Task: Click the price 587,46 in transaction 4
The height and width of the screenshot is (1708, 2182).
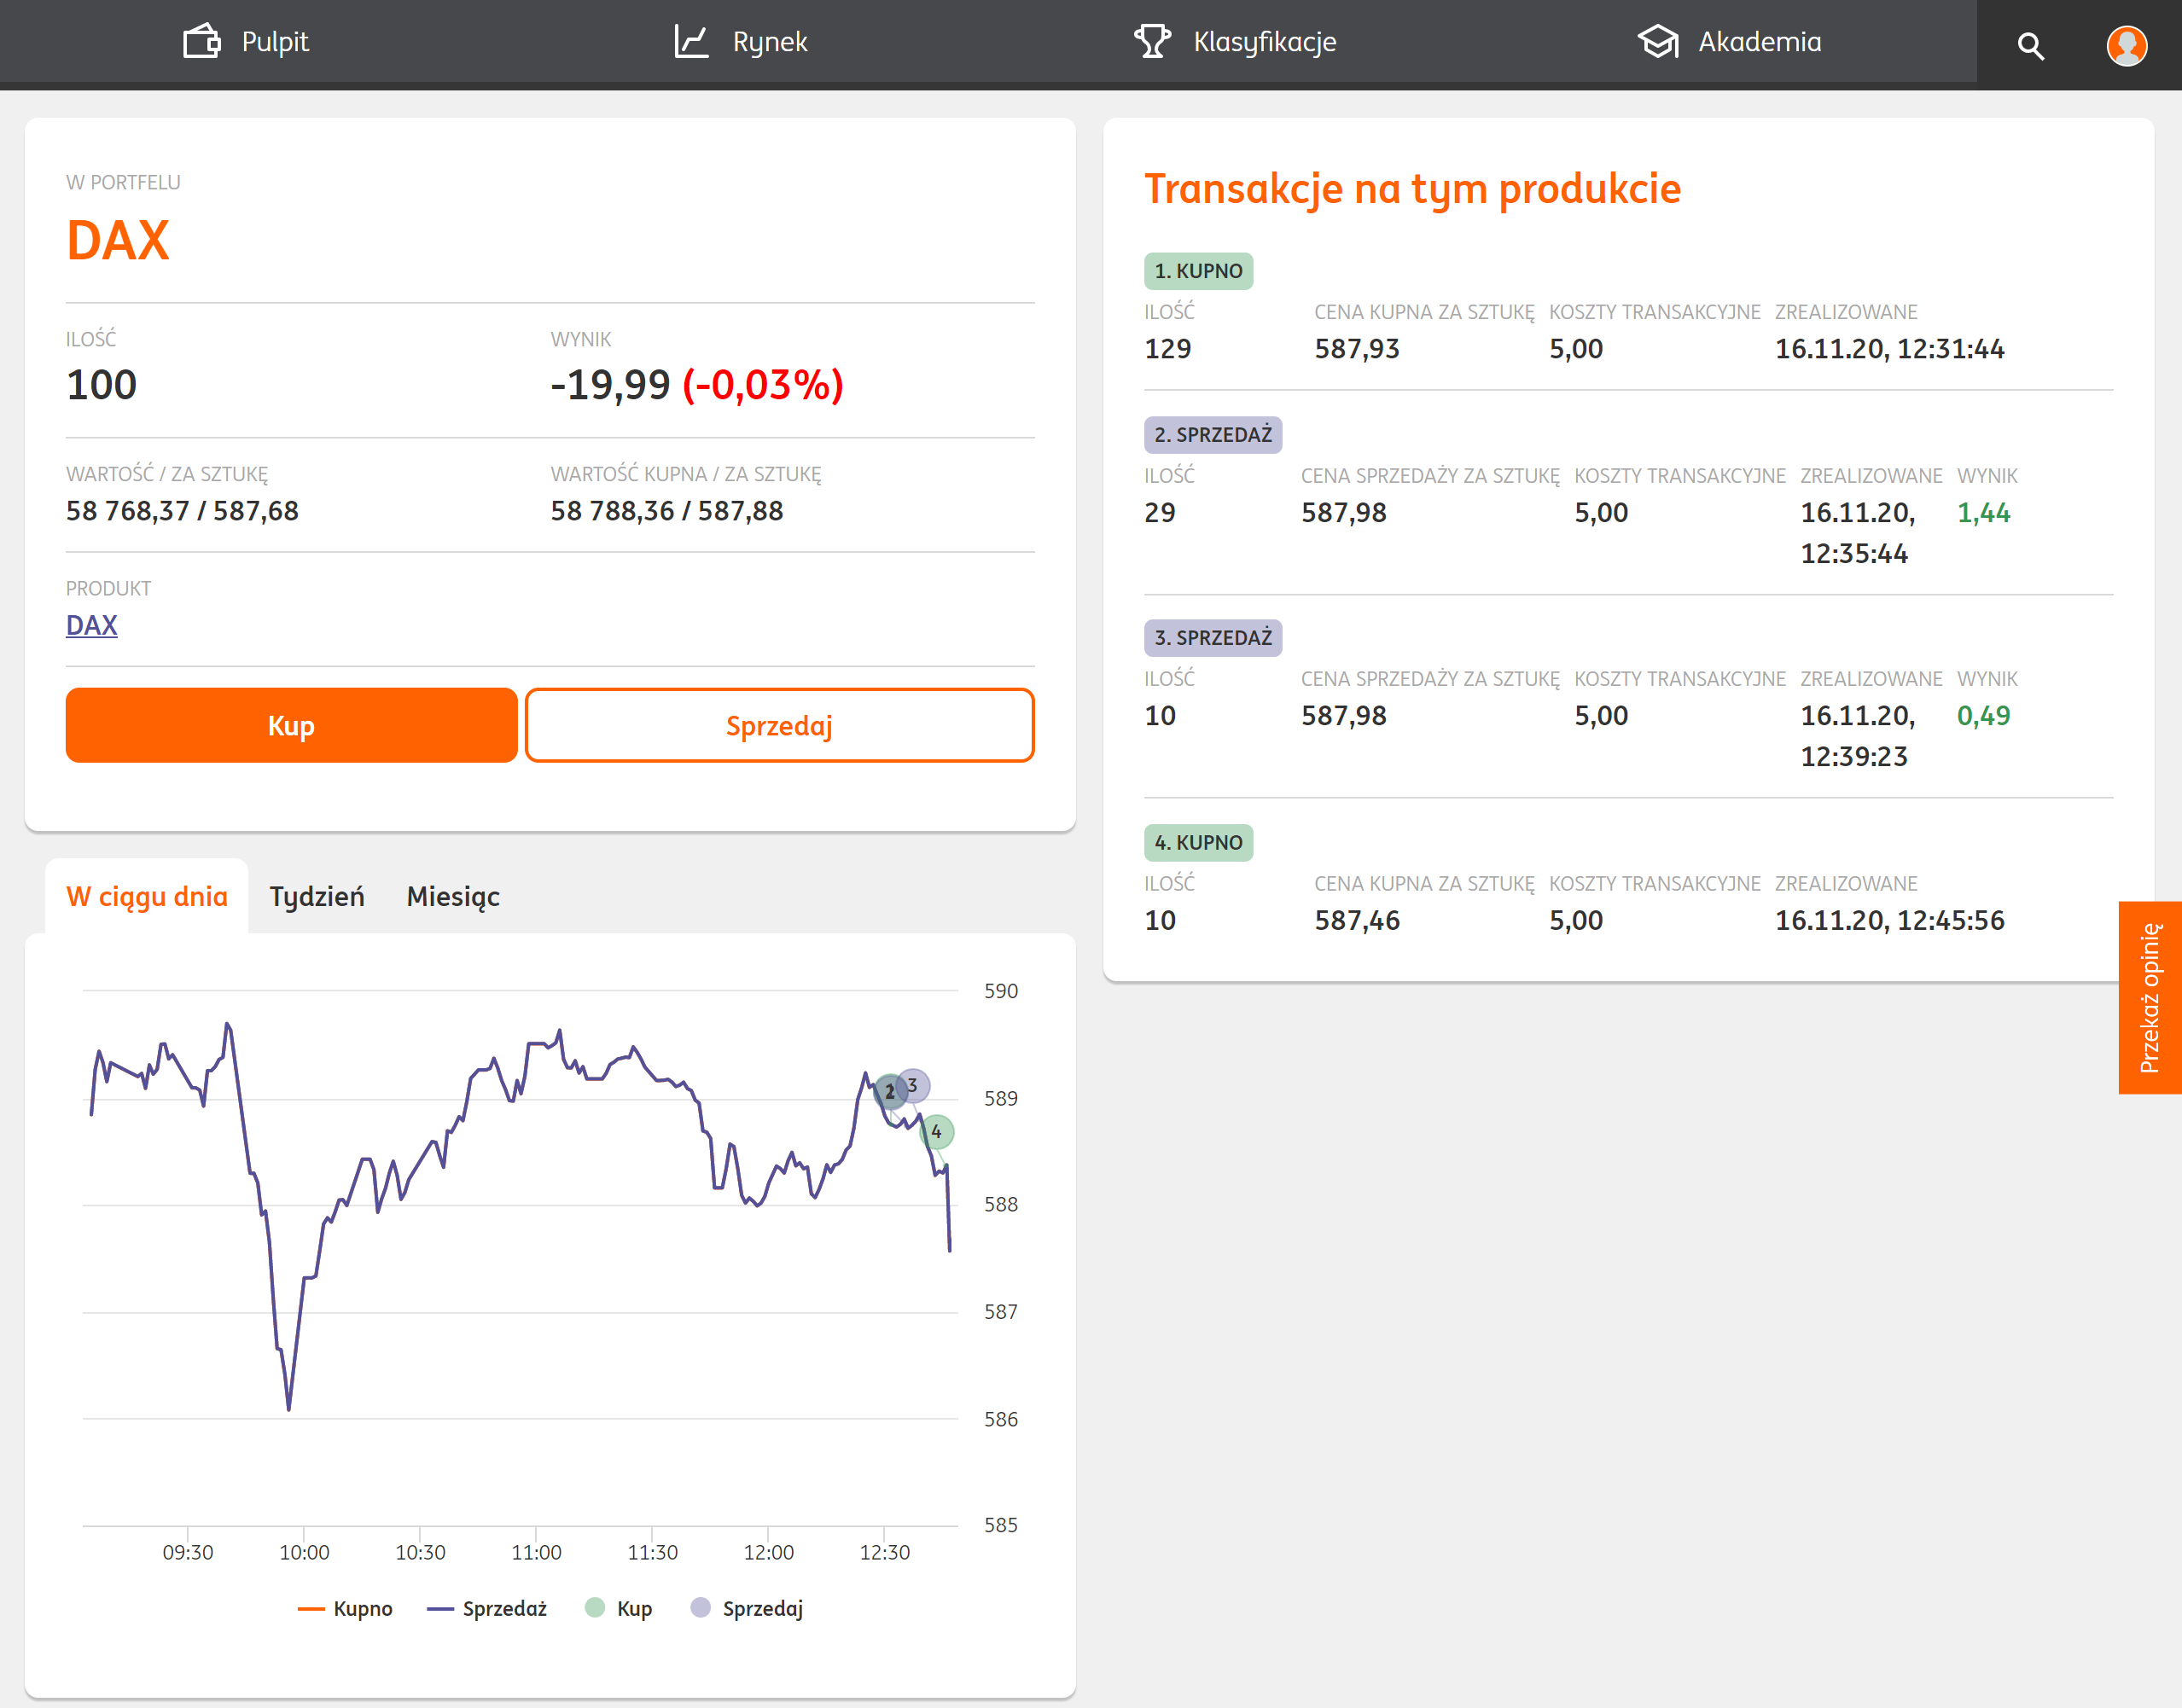Action: 1357,920
